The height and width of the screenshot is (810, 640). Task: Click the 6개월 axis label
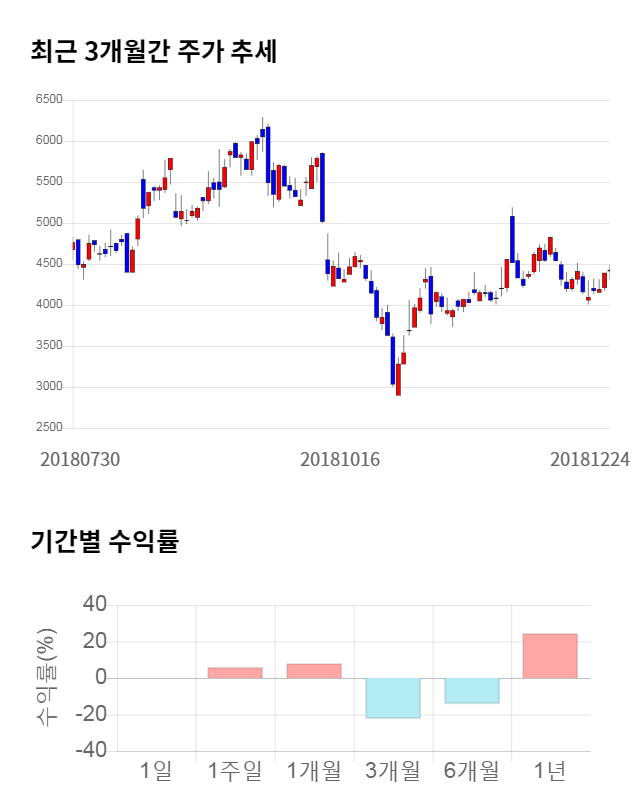tap(472, 771)
